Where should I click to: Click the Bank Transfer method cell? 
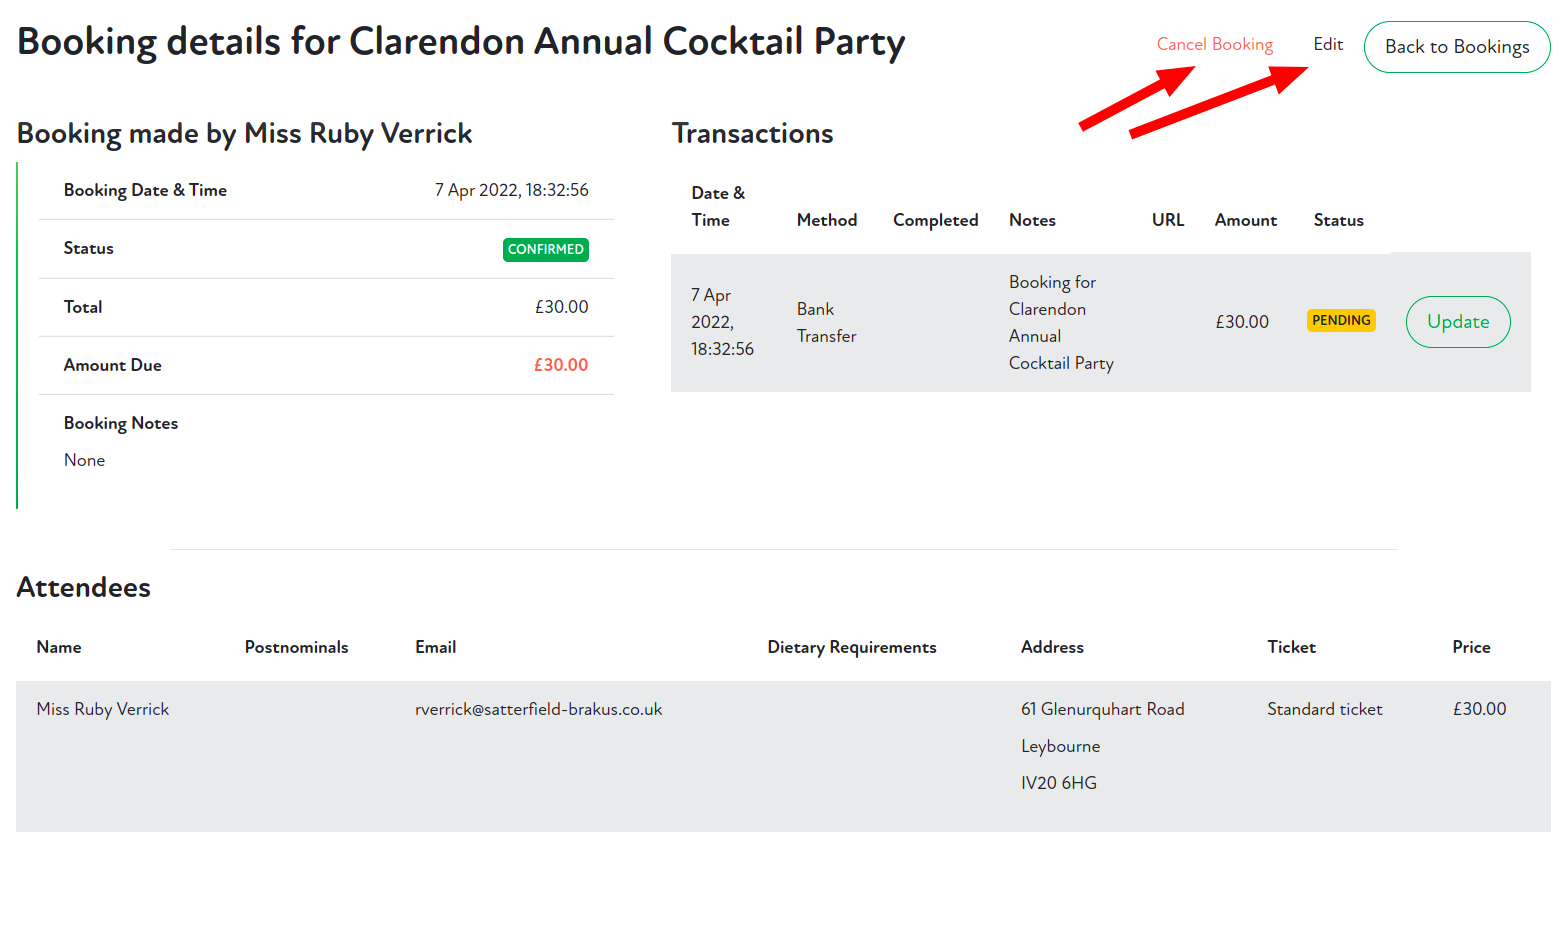826,322
